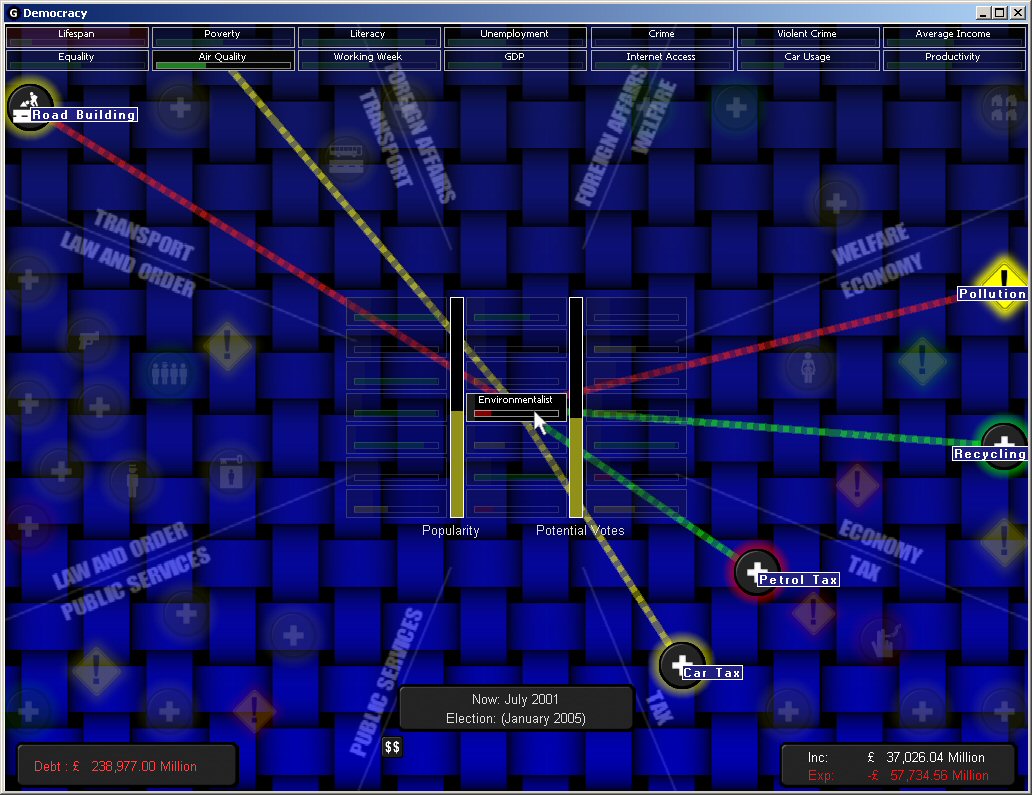
Task: Open the Lifespan statistic bar
Action: click(x=77, y=37)
